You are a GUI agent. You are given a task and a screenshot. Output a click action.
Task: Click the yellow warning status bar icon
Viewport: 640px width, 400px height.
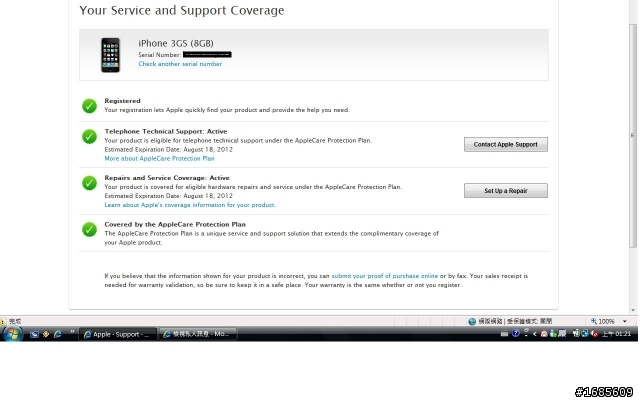(x=2, y=321)
